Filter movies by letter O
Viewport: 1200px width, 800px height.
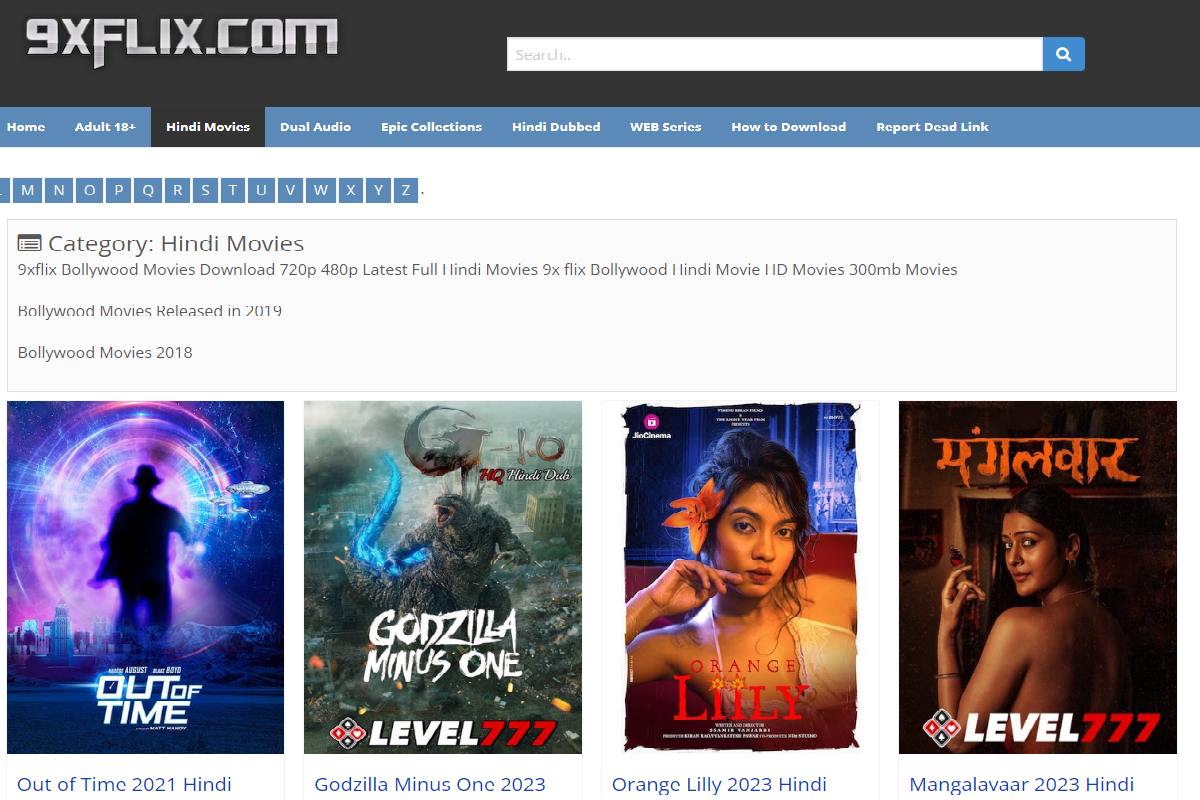pos(90,190)
